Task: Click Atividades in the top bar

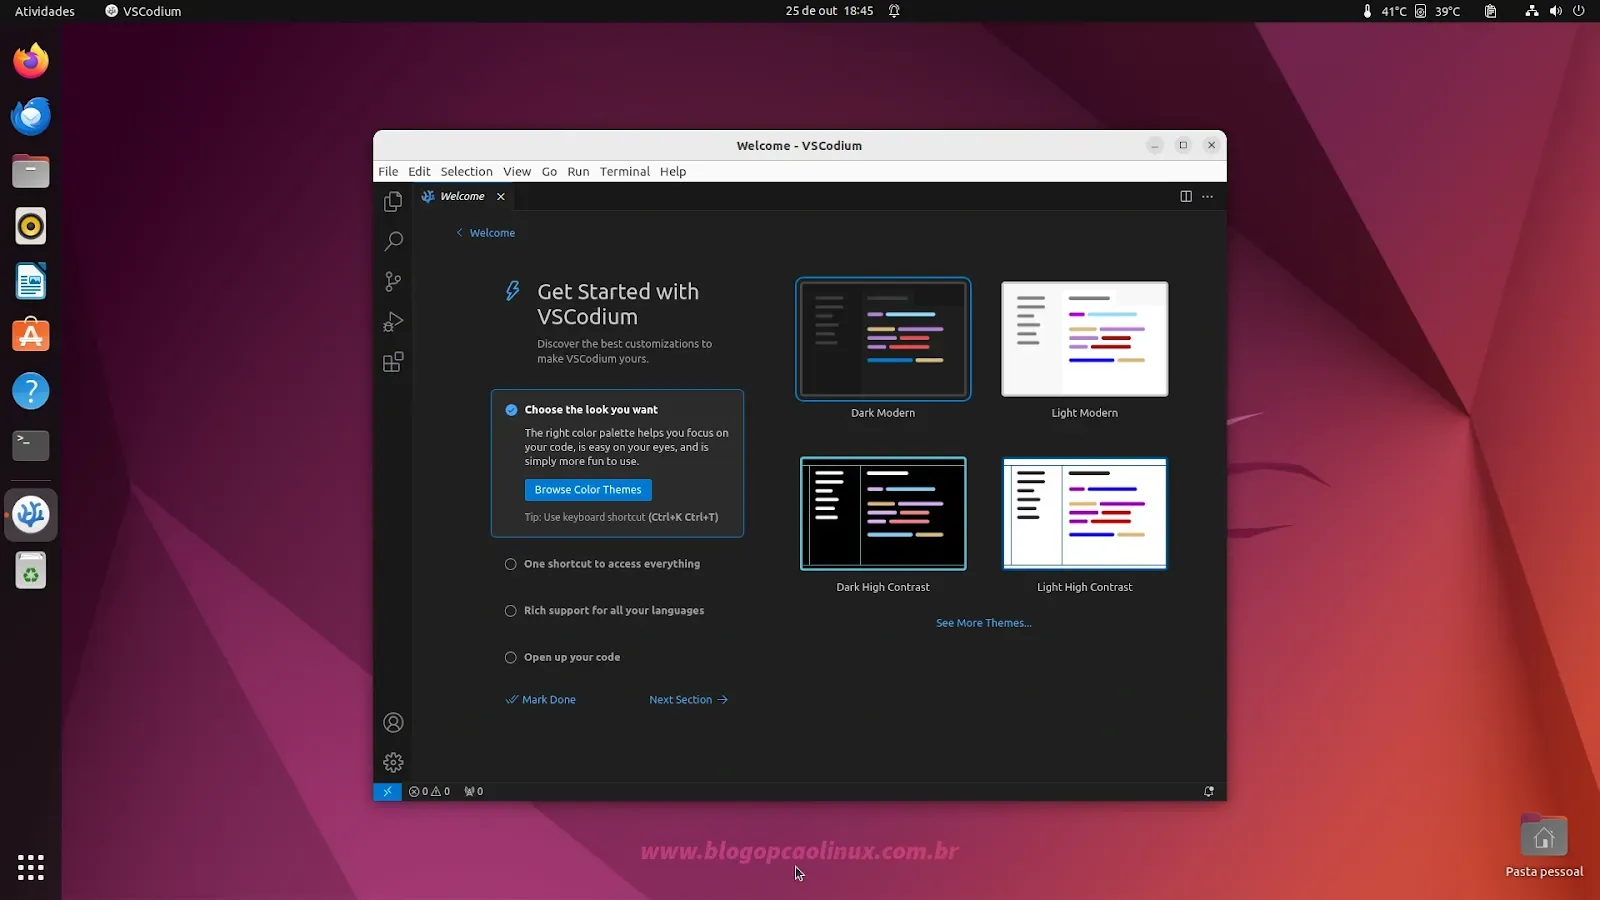Action: coord(45,11)
